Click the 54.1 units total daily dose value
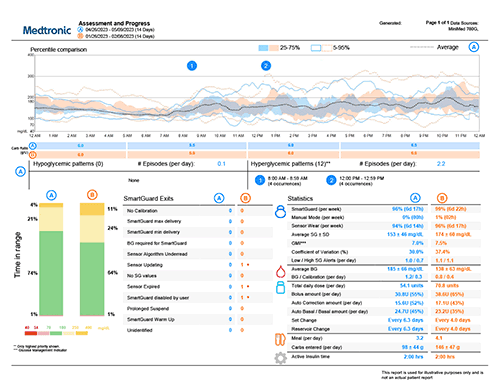 point(412,286)
